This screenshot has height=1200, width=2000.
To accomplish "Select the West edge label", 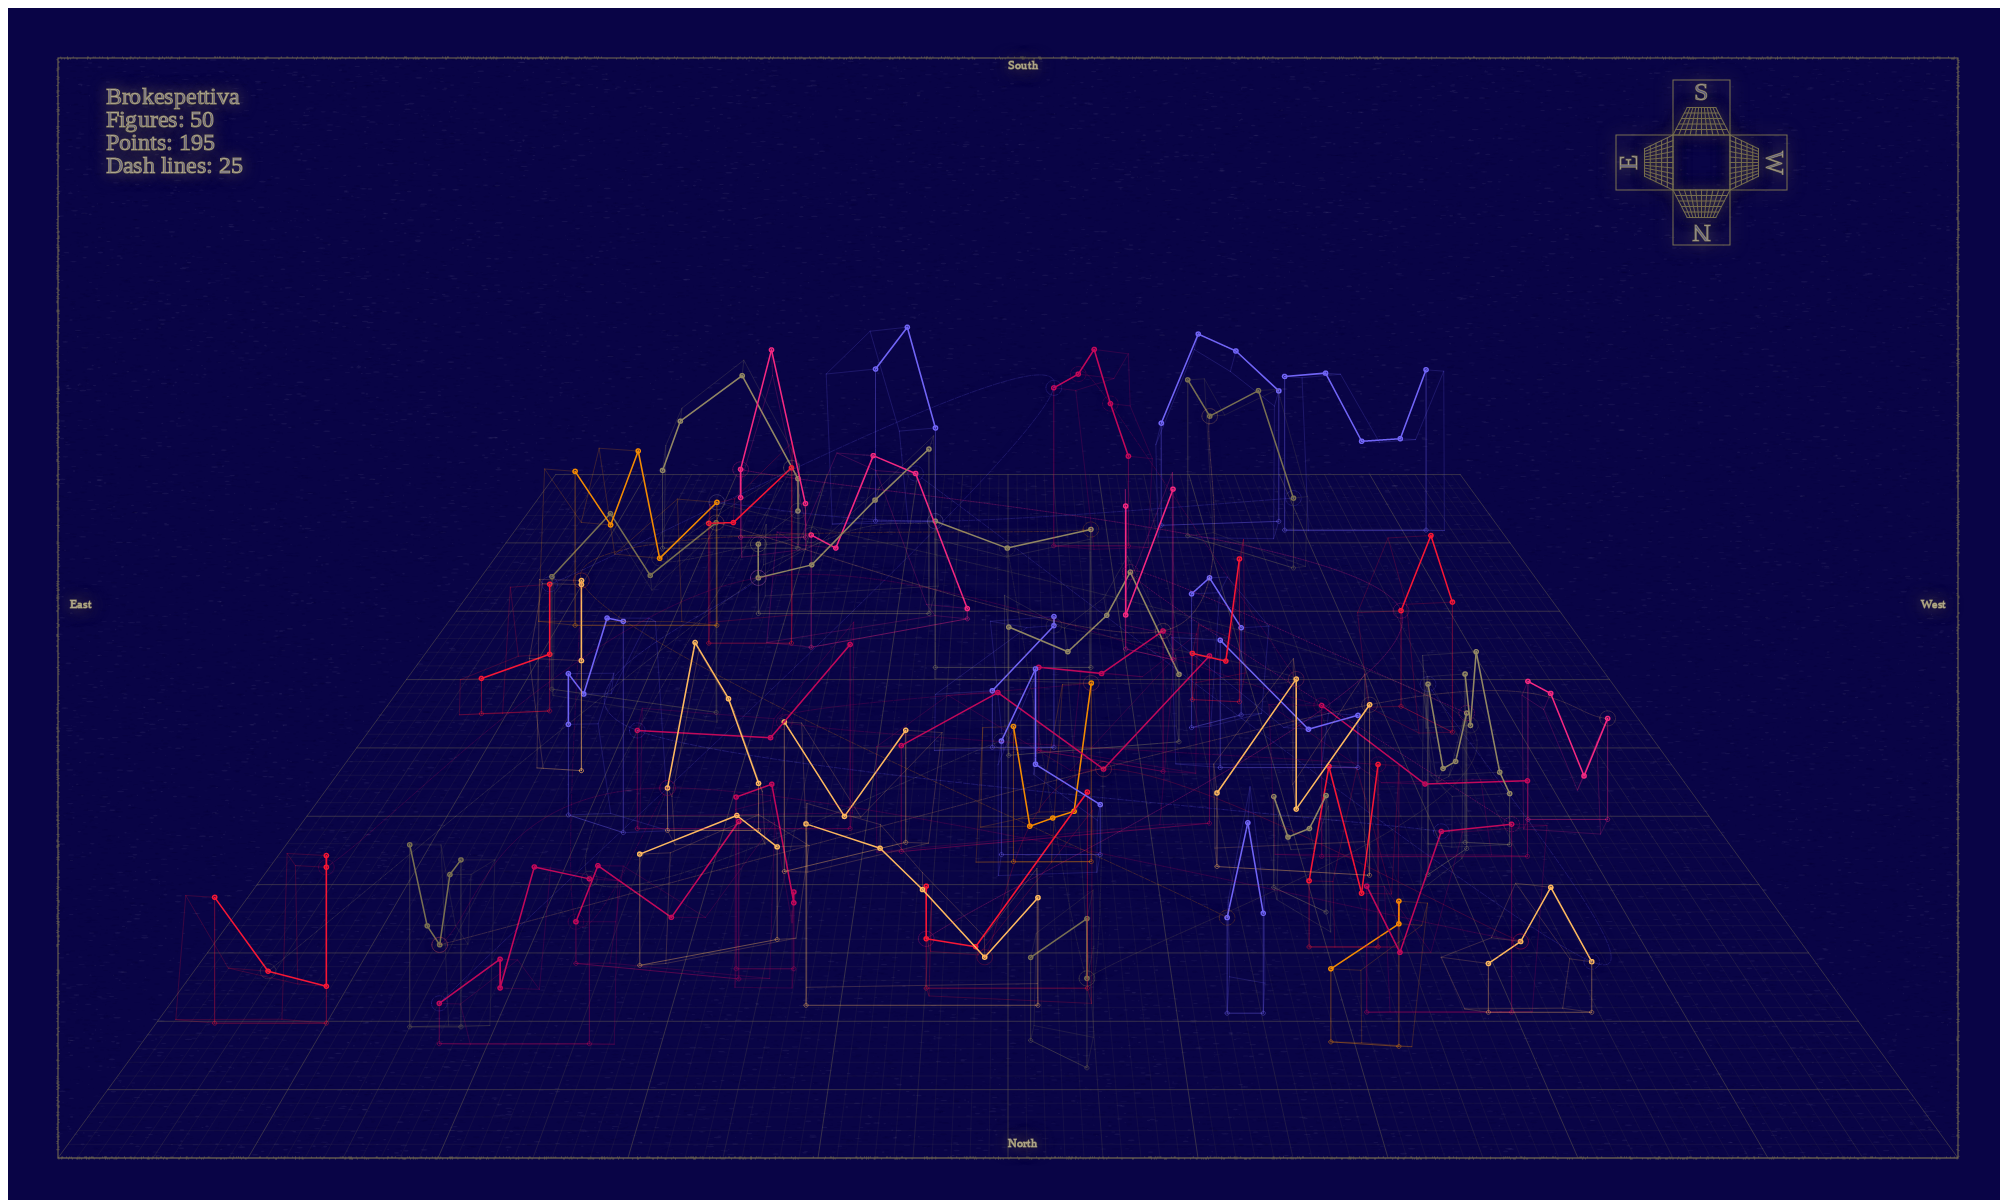I will click(x=1933, y=604).
